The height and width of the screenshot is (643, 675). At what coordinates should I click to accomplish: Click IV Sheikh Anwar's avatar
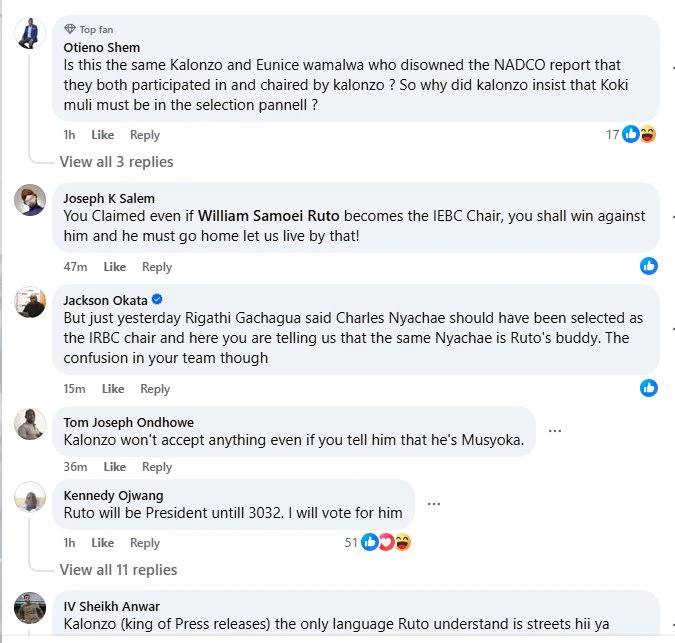pyautogui.click(x=29, y=608)
